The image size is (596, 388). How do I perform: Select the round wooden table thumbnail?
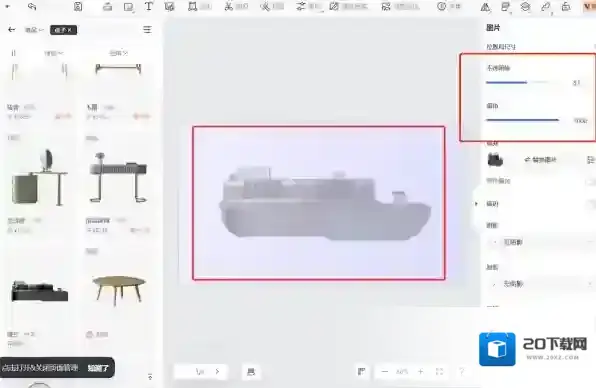tap(119, 290)
